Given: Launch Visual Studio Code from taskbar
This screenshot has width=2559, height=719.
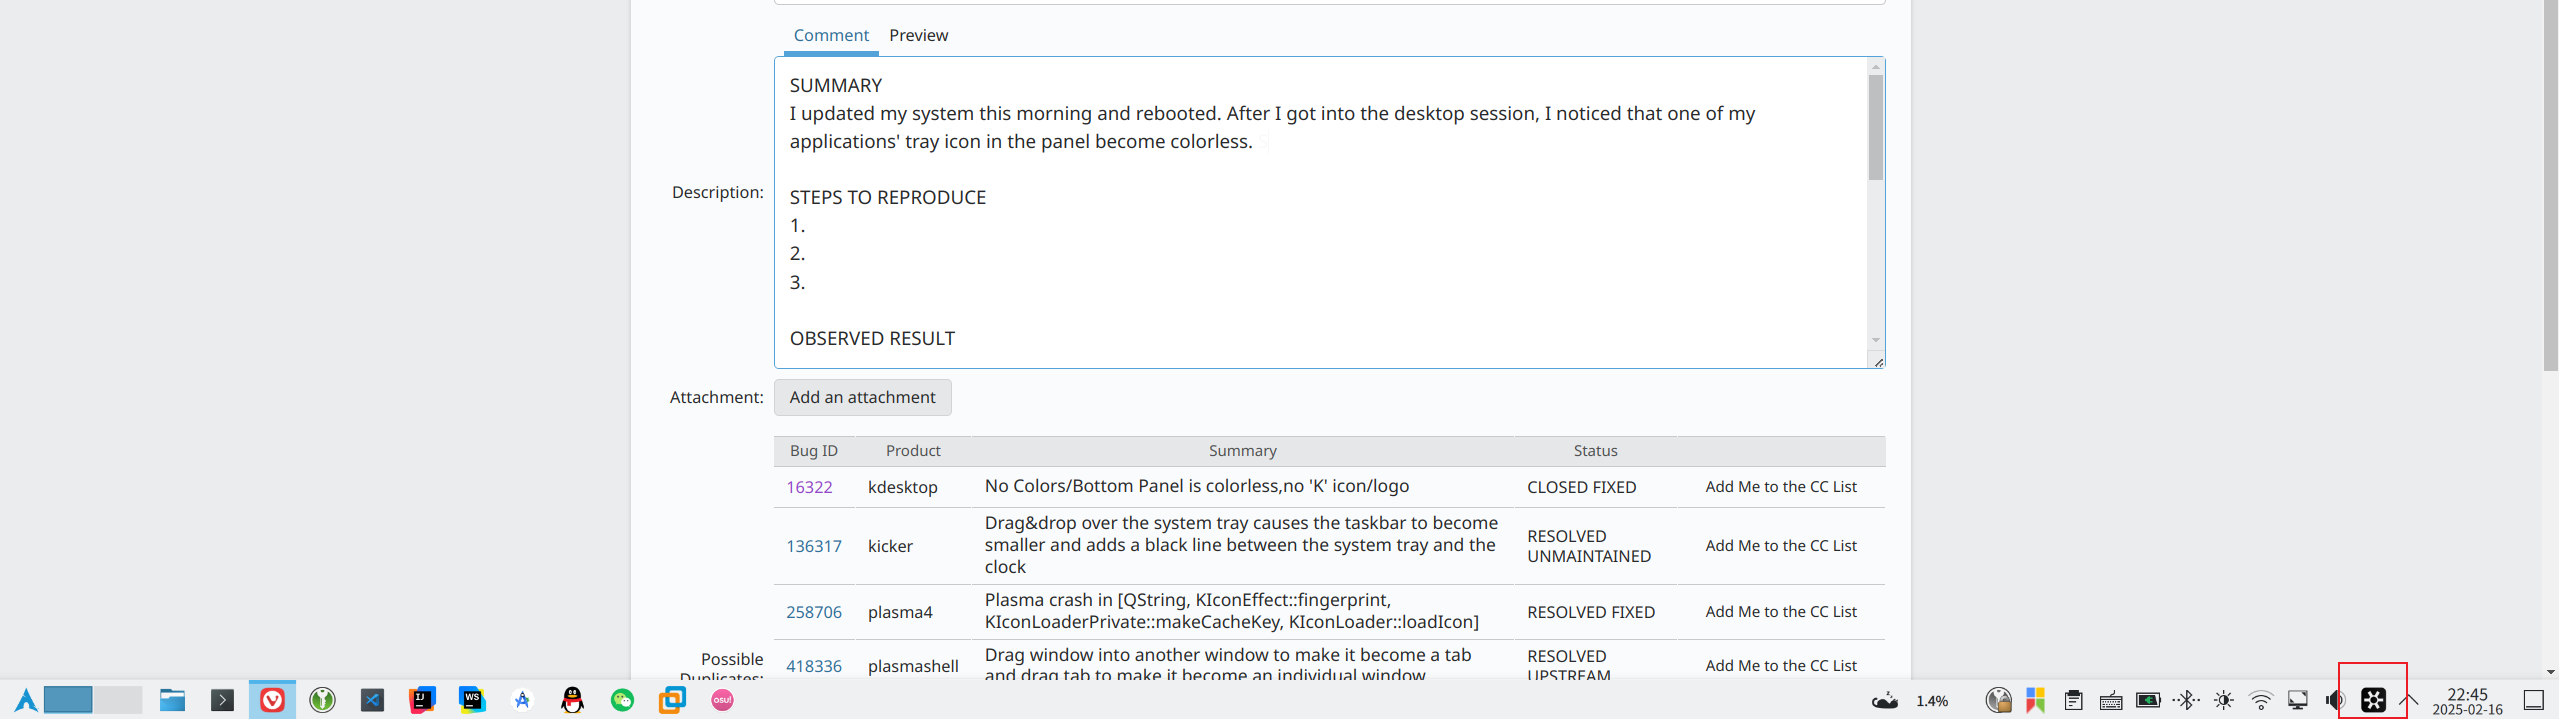Looking at the screenshot, I should [x=372, y=700].
